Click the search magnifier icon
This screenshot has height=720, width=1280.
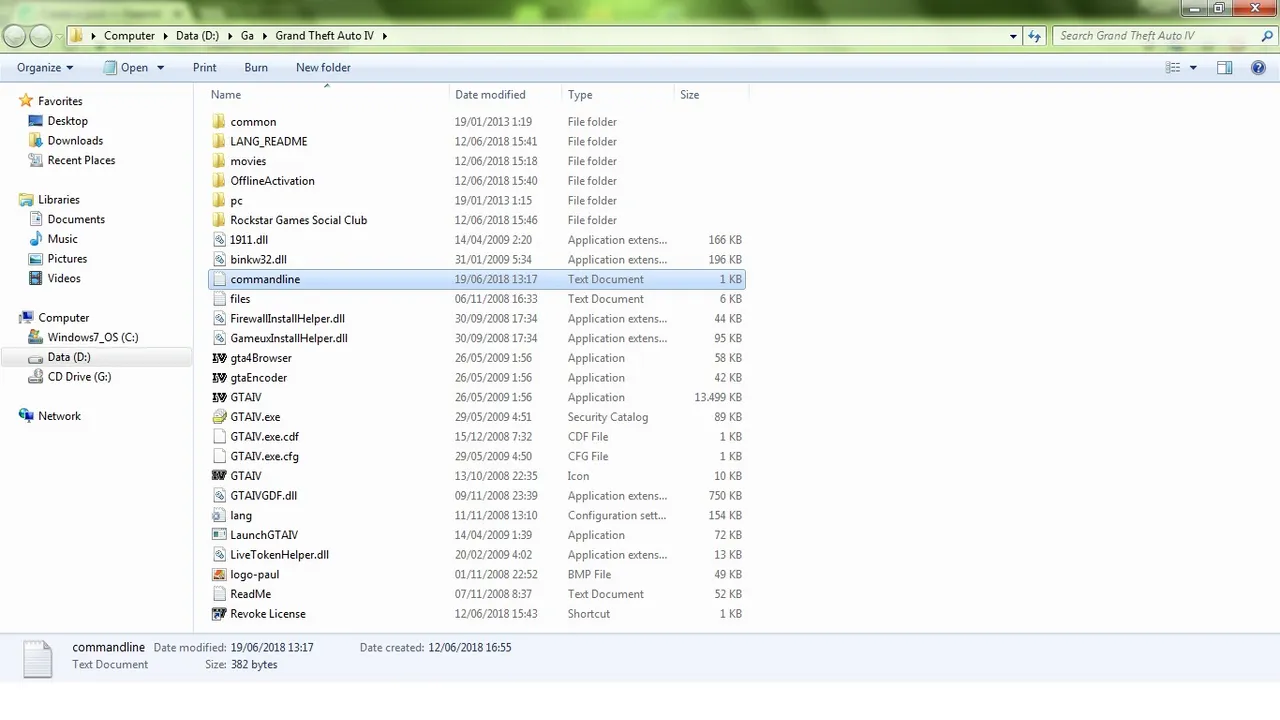tap(1268, 36)
